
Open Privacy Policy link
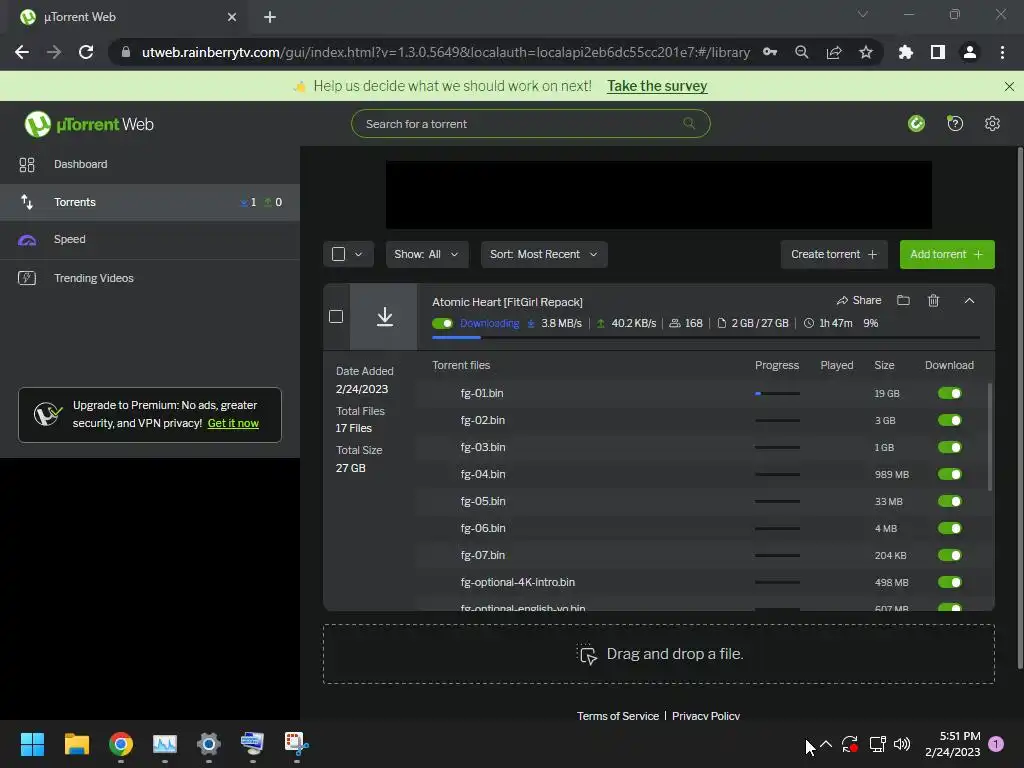[x=705, y=716]
